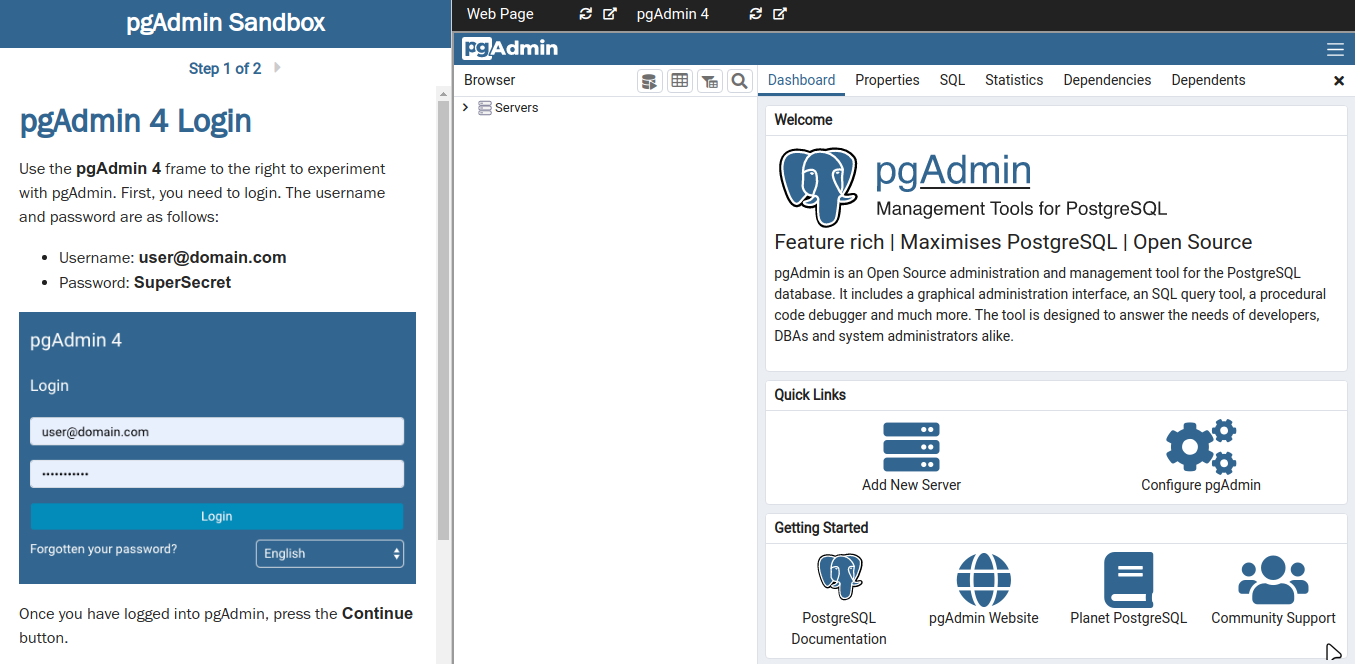The height and width of the screenshot is (664, 1355).
Task: Open the SQL tab
Action: 952,80
